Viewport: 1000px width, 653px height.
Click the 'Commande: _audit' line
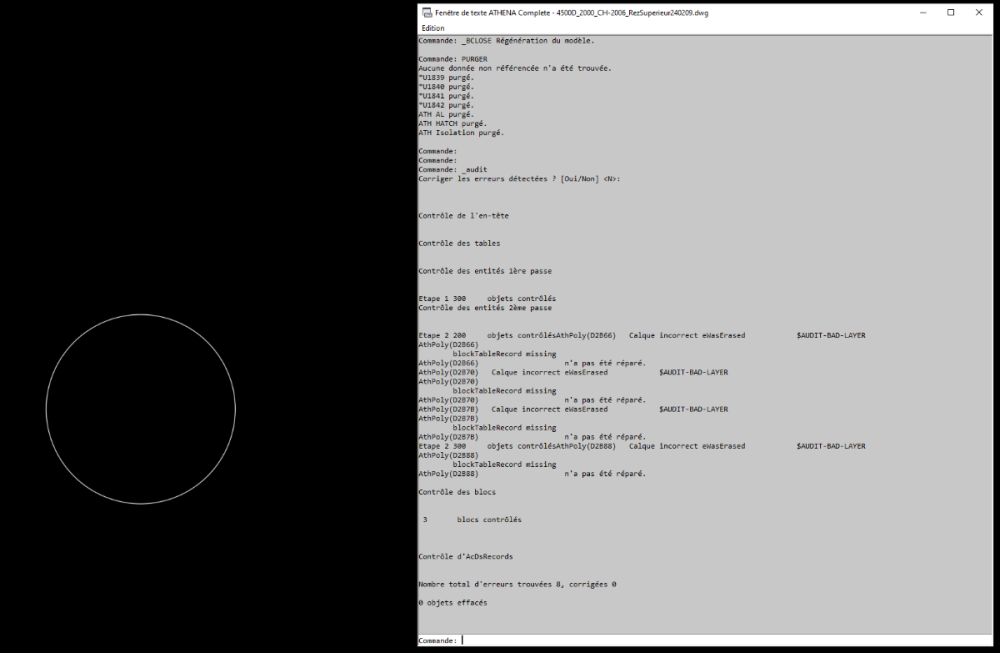click(453, 170)
